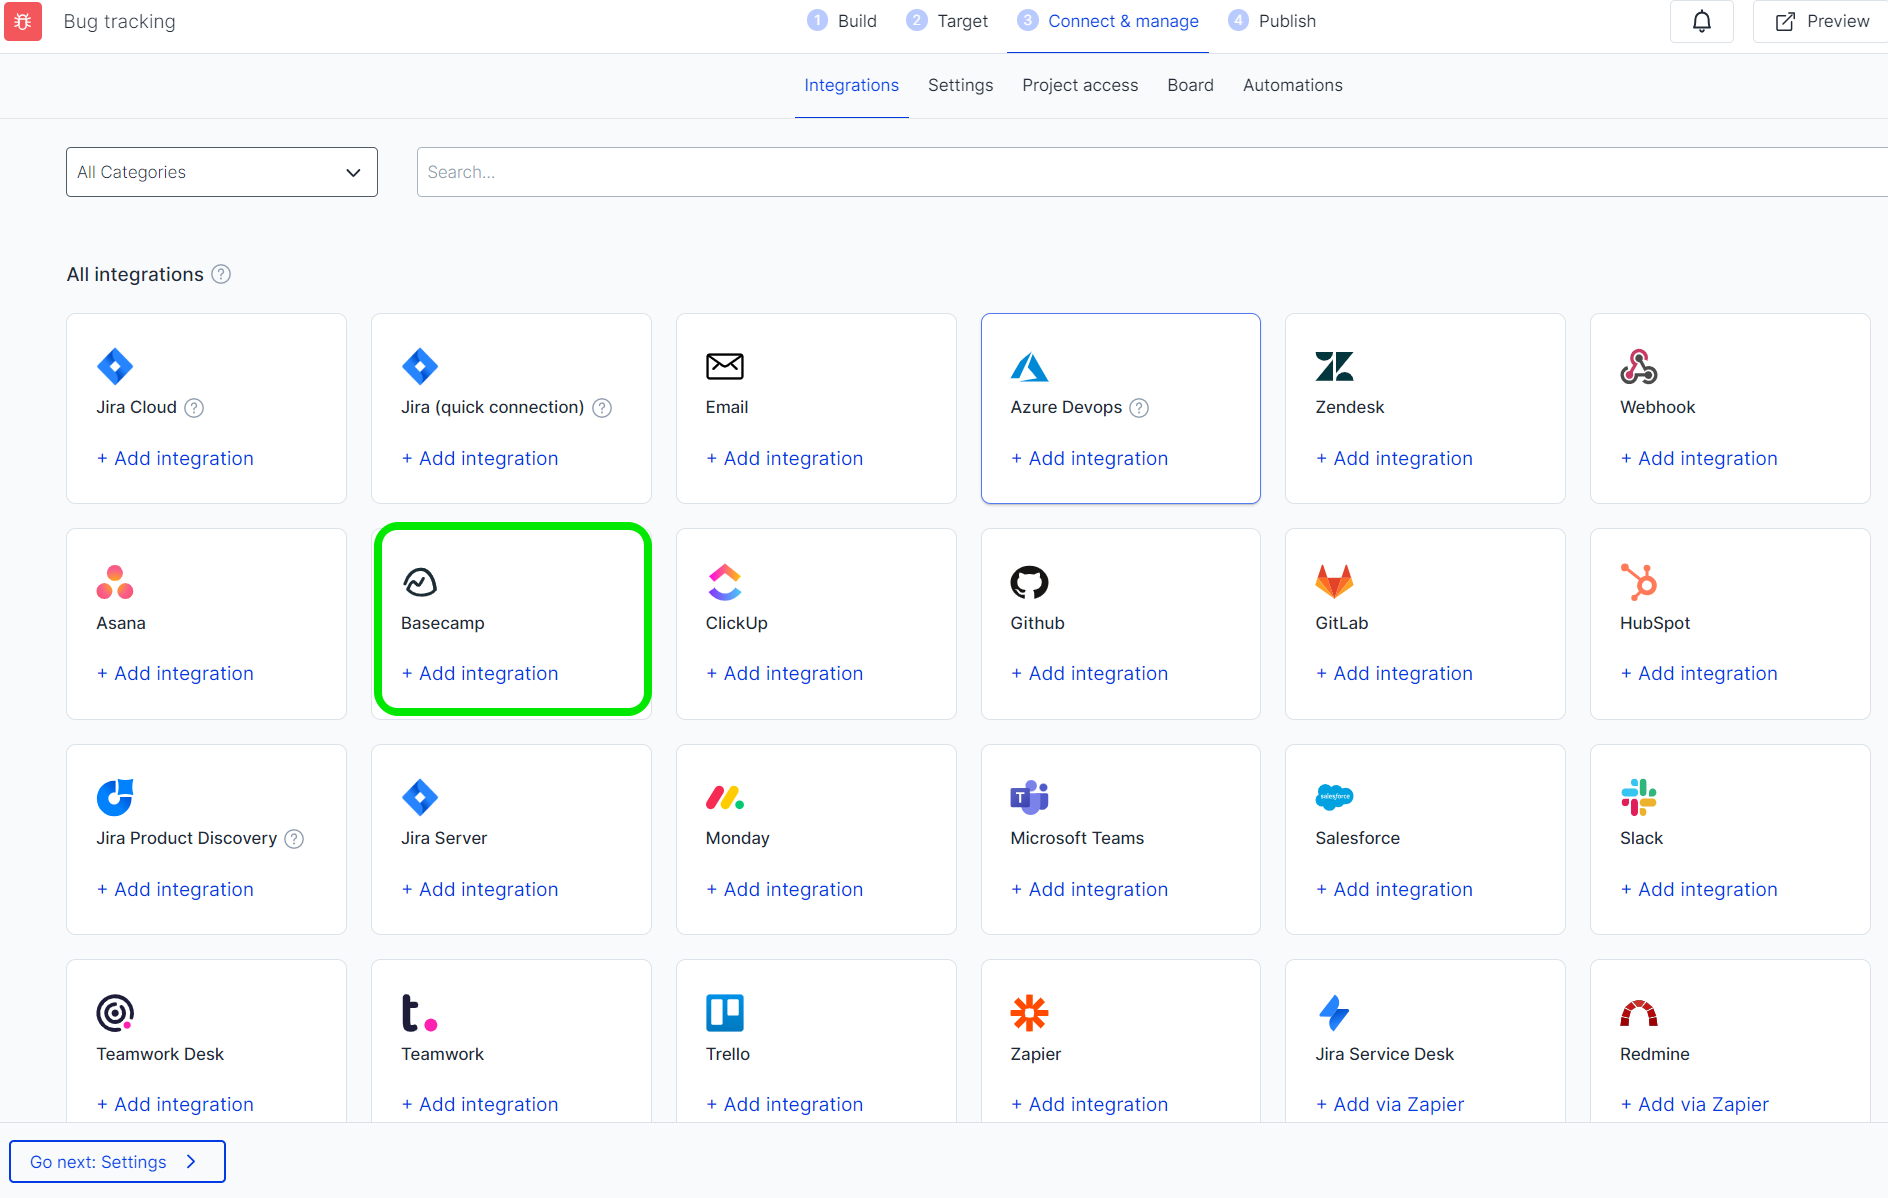Show help tooltip for Jira quick connection
This screenshot has width=1888, height=1198.
click(602, 408)
